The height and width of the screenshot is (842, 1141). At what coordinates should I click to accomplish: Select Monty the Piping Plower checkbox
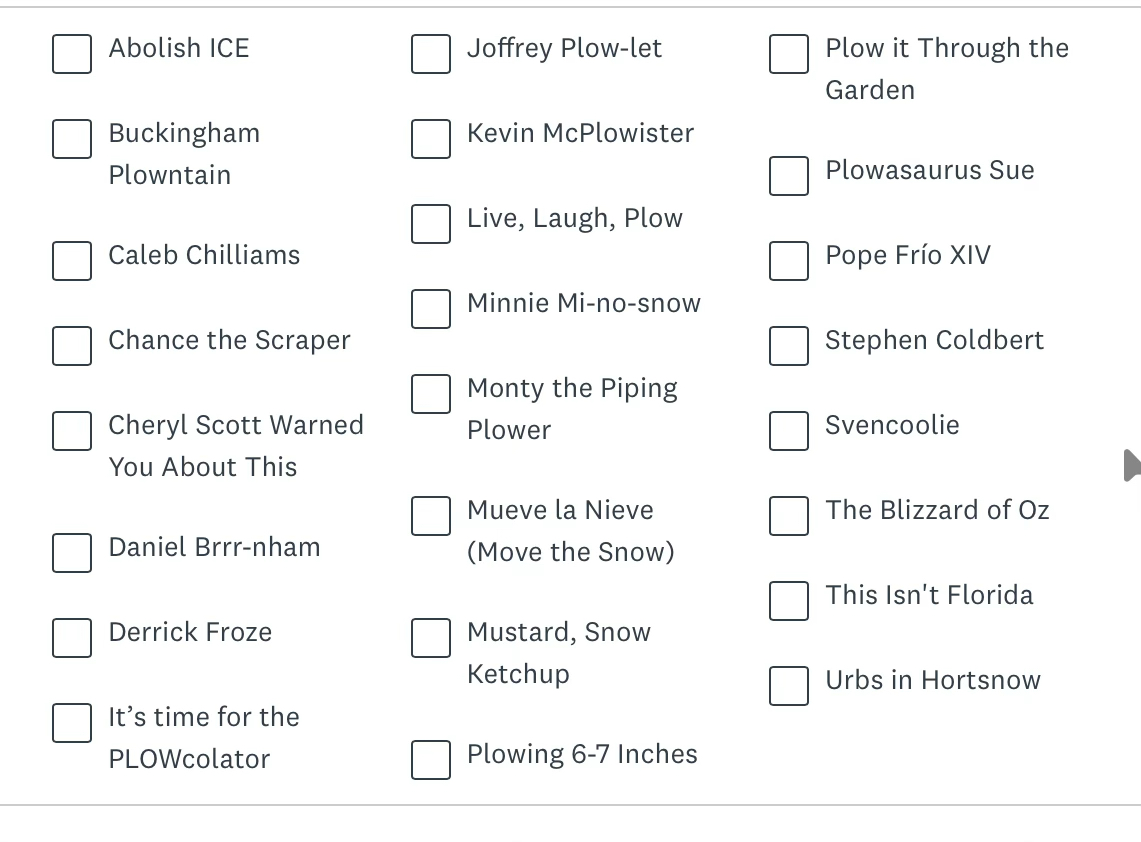click(x=431, y=394)
